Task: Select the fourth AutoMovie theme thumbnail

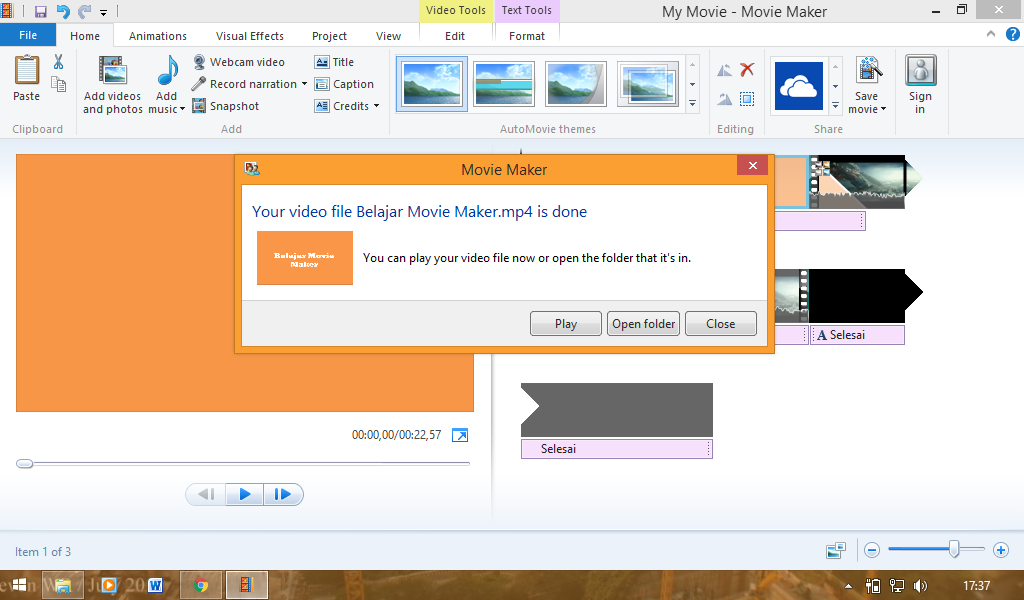Action: [x=647, y=84]
